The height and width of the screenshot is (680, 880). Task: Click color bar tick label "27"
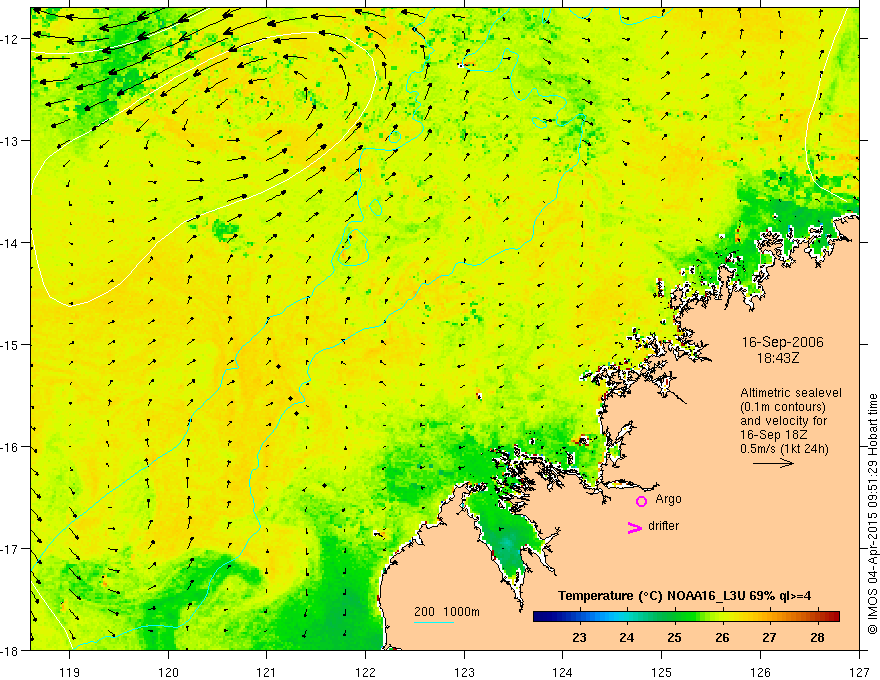tap(769, 637)
